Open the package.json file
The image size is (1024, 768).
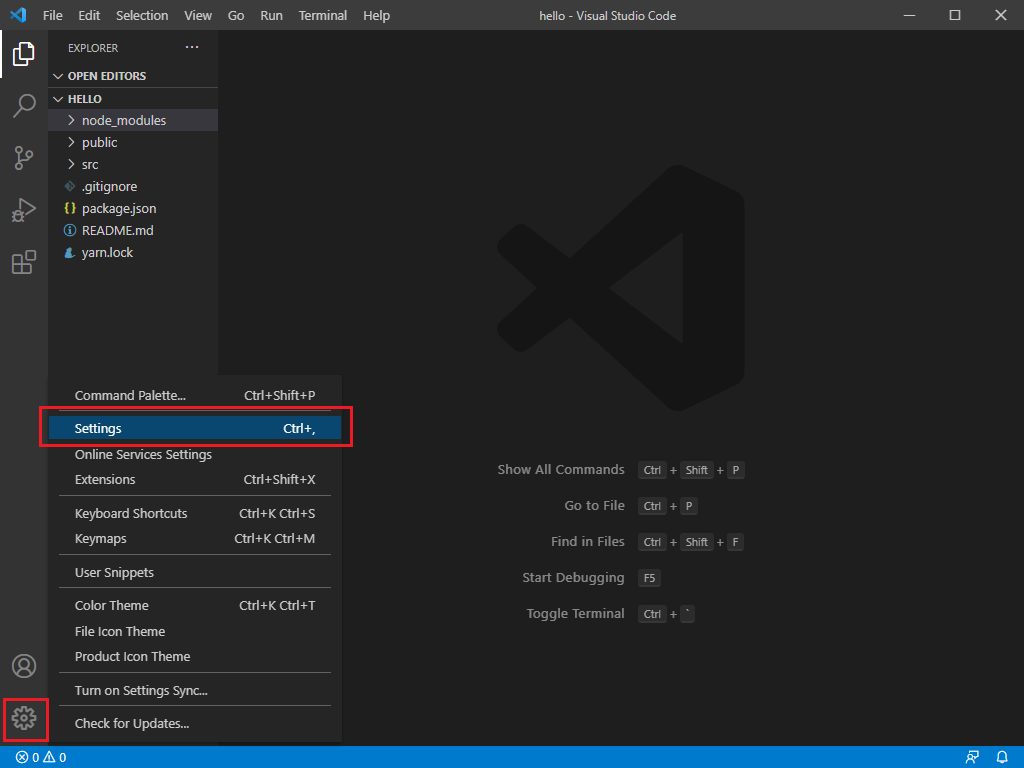pyautogui.click(x=133, y=208)
